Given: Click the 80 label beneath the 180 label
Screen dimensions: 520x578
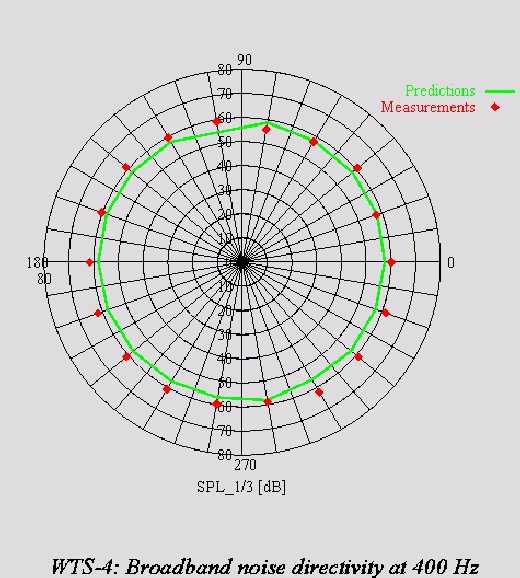Looking at the screenshot, I should tap(44, 279).
